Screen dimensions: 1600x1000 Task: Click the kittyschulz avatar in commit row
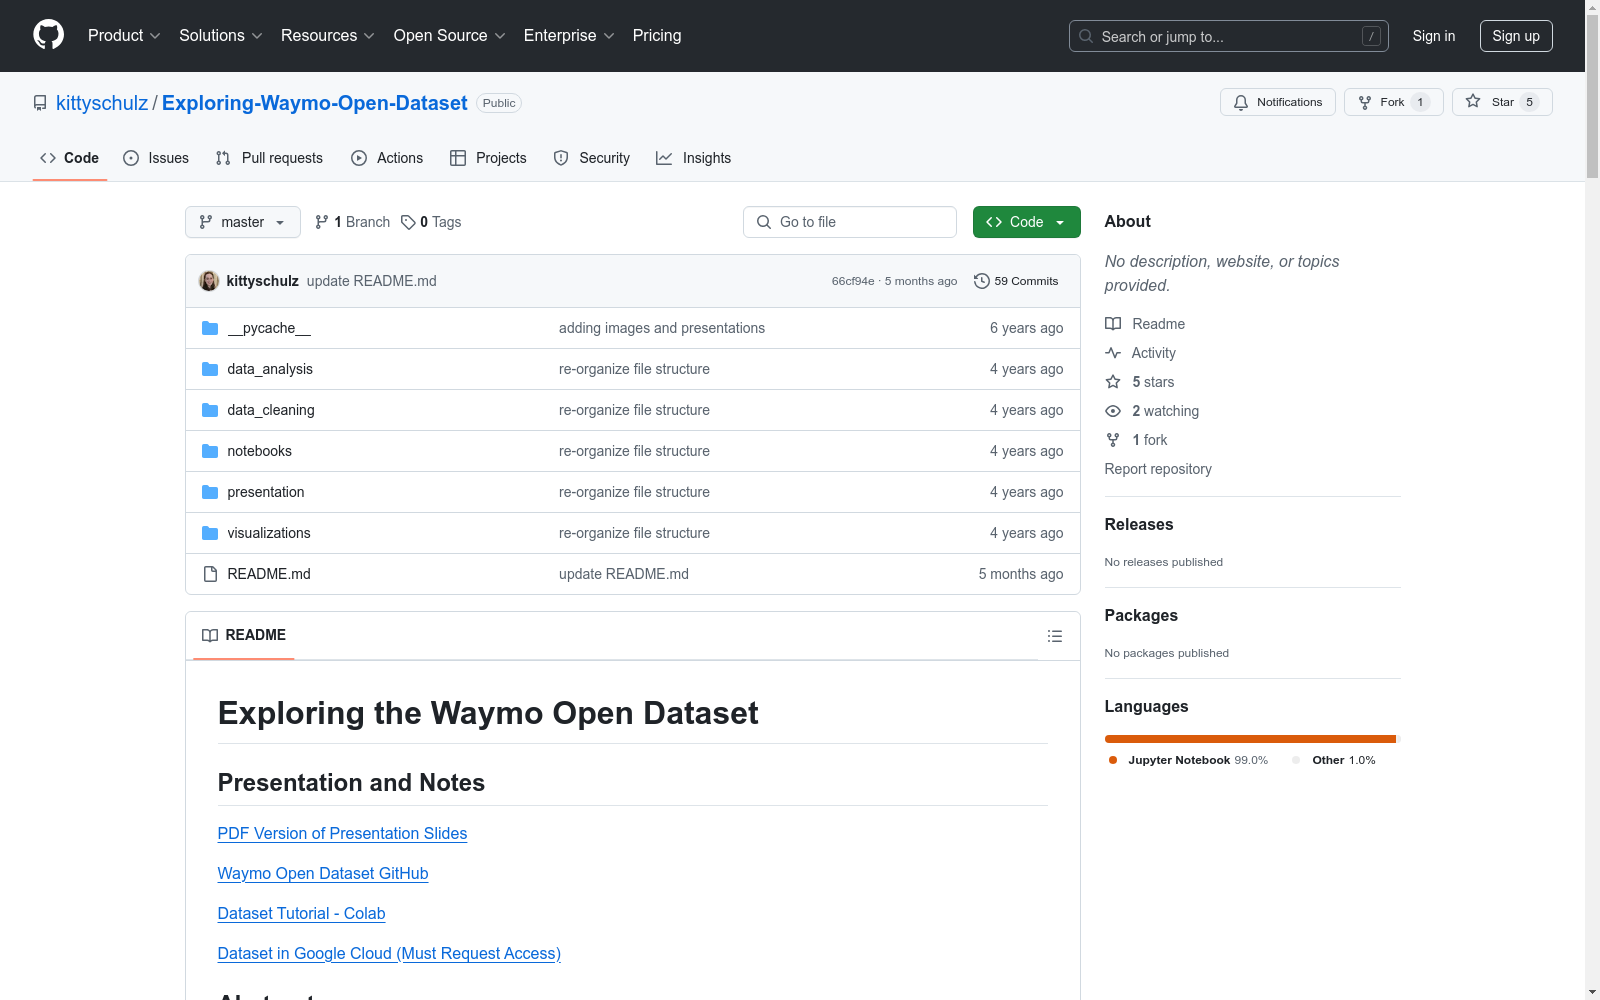pos(209,281)
